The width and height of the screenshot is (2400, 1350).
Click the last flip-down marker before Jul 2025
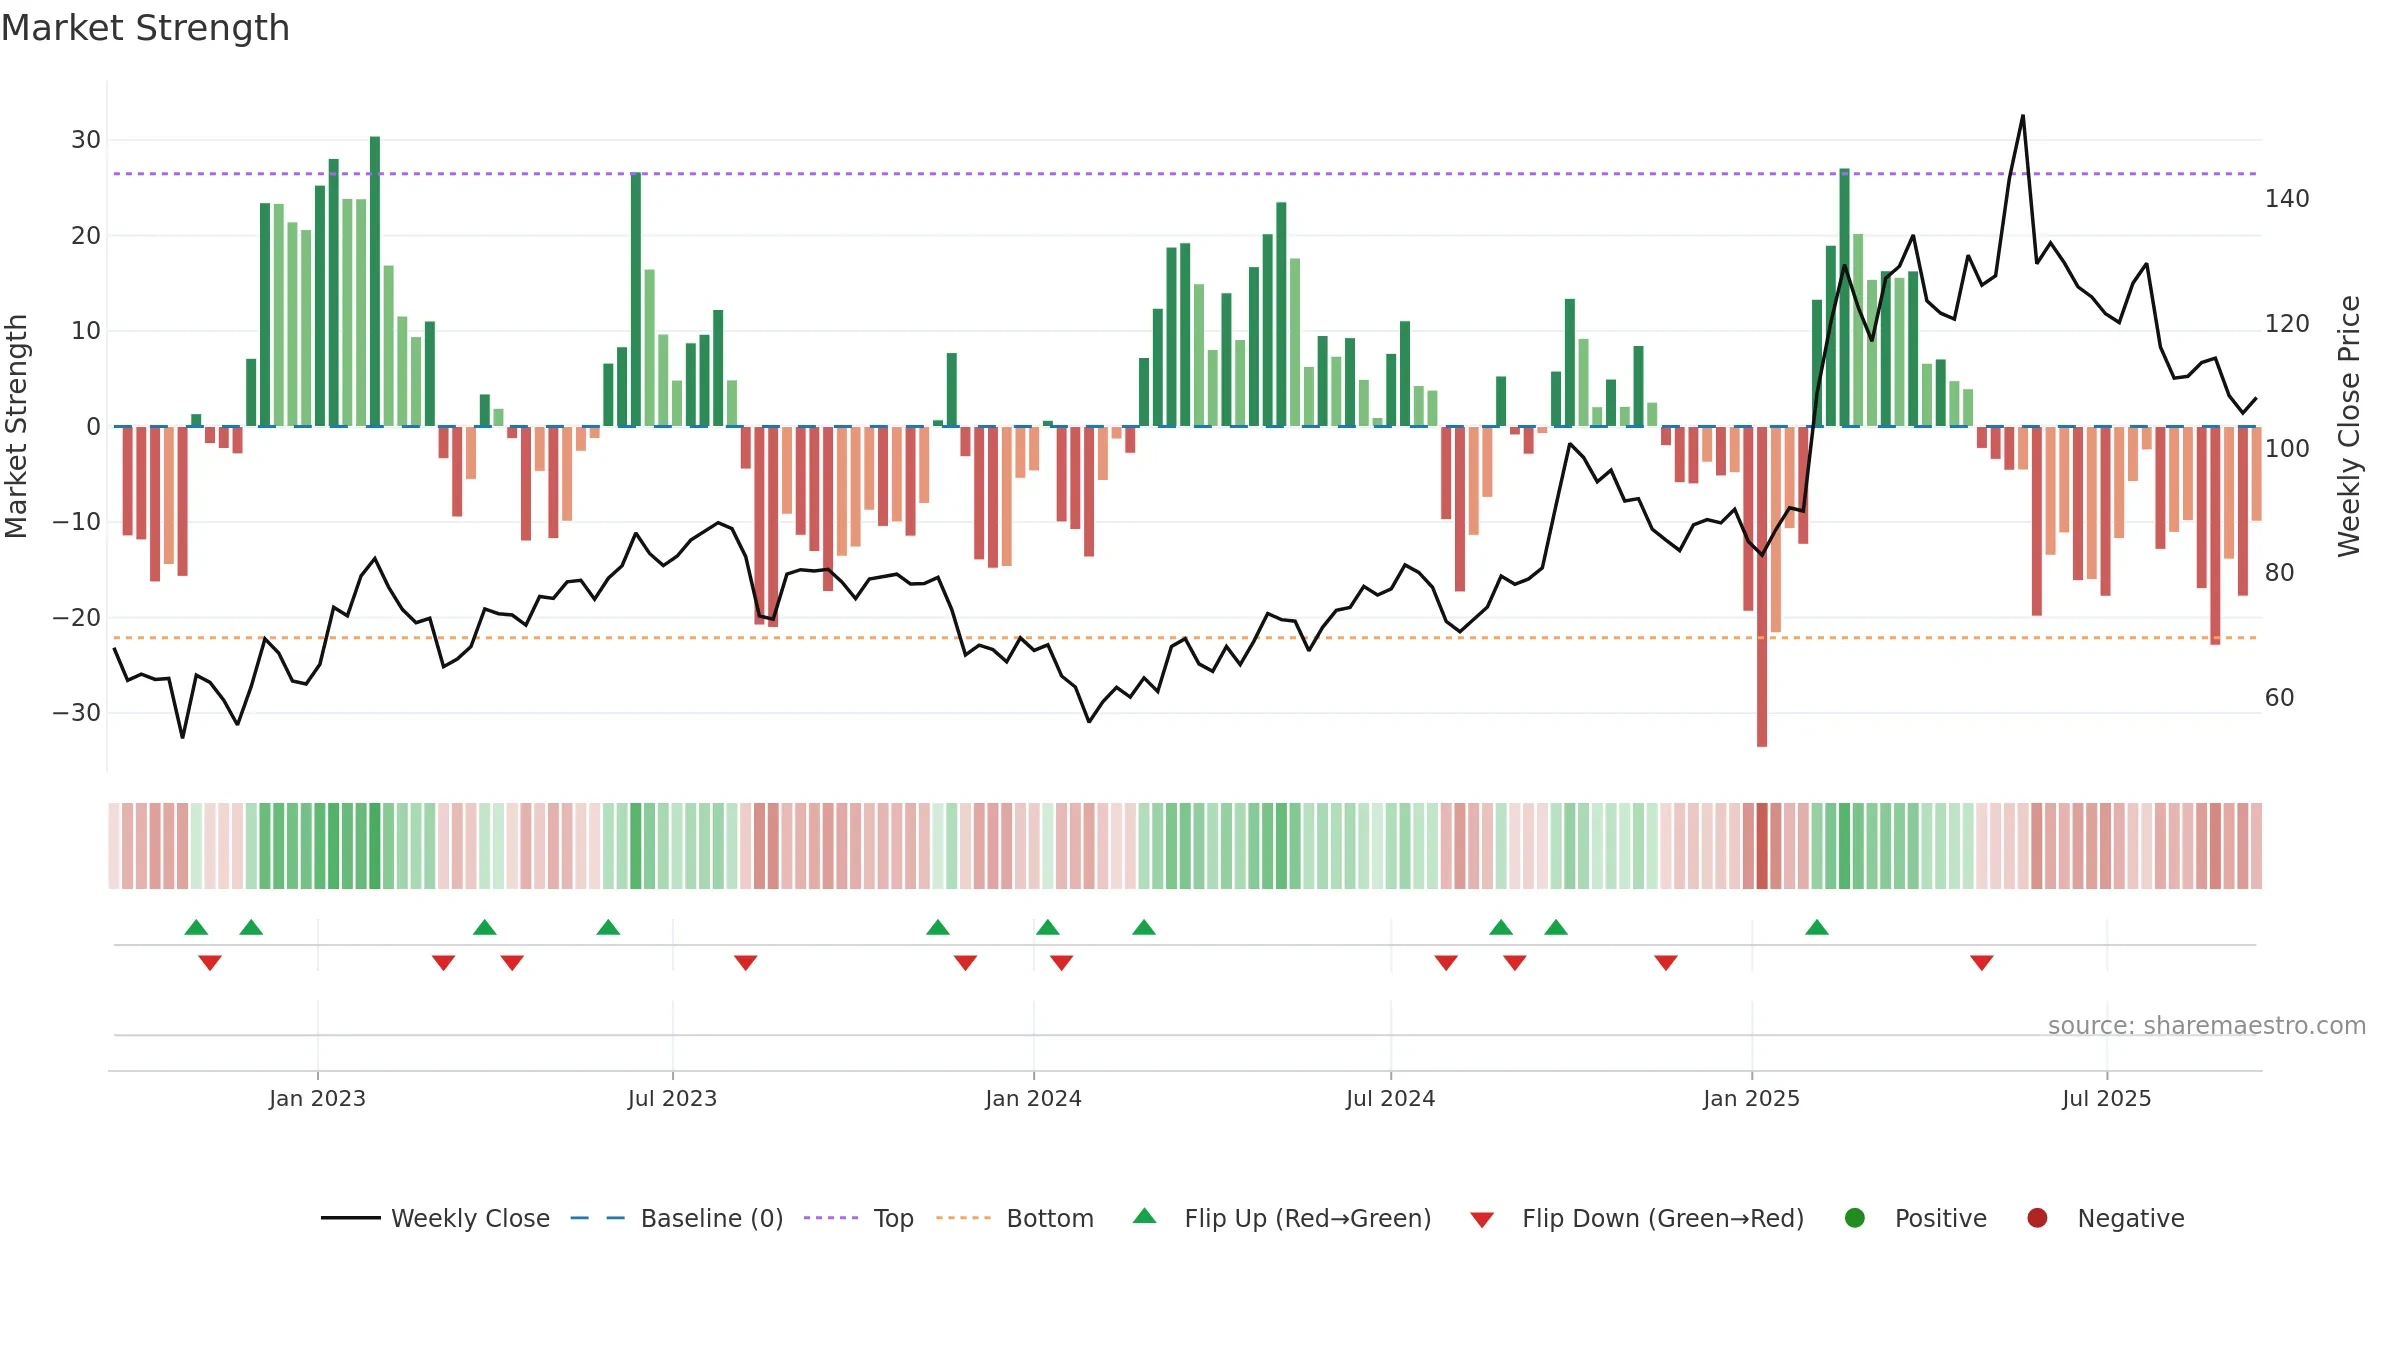pos(1982,963)
